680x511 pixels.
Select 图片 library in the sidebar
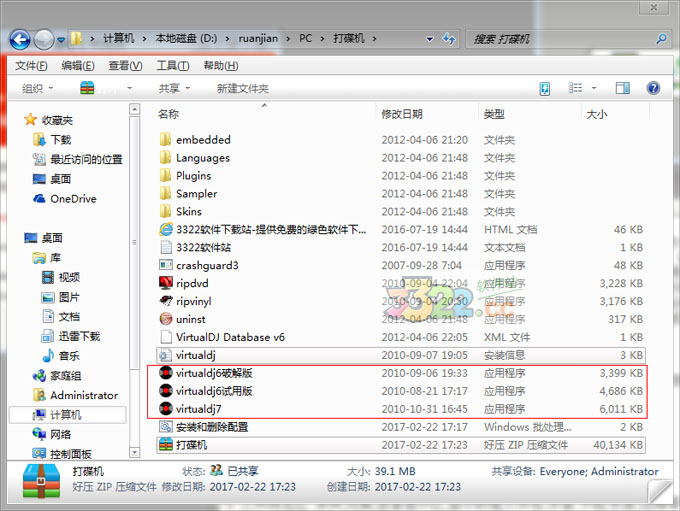pyautogui.click(x=61, y=297)
